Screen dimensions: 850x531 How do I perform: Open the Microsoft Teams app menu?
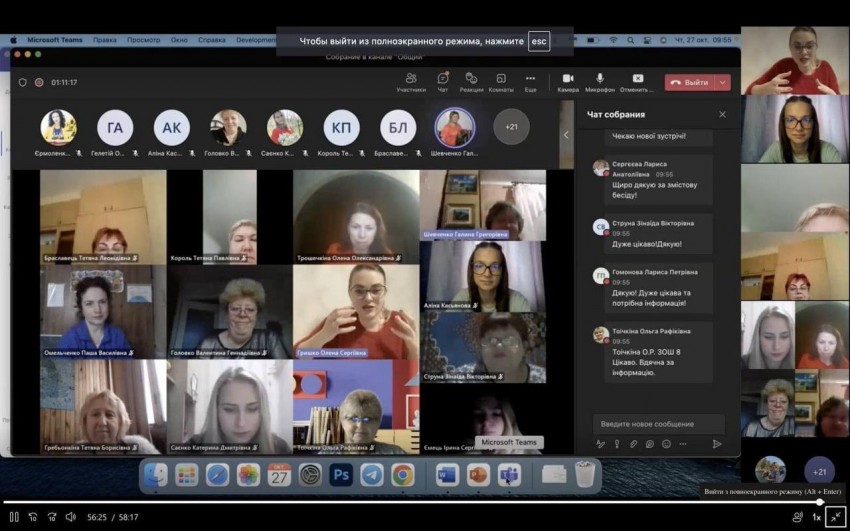[x=55, y=40]
